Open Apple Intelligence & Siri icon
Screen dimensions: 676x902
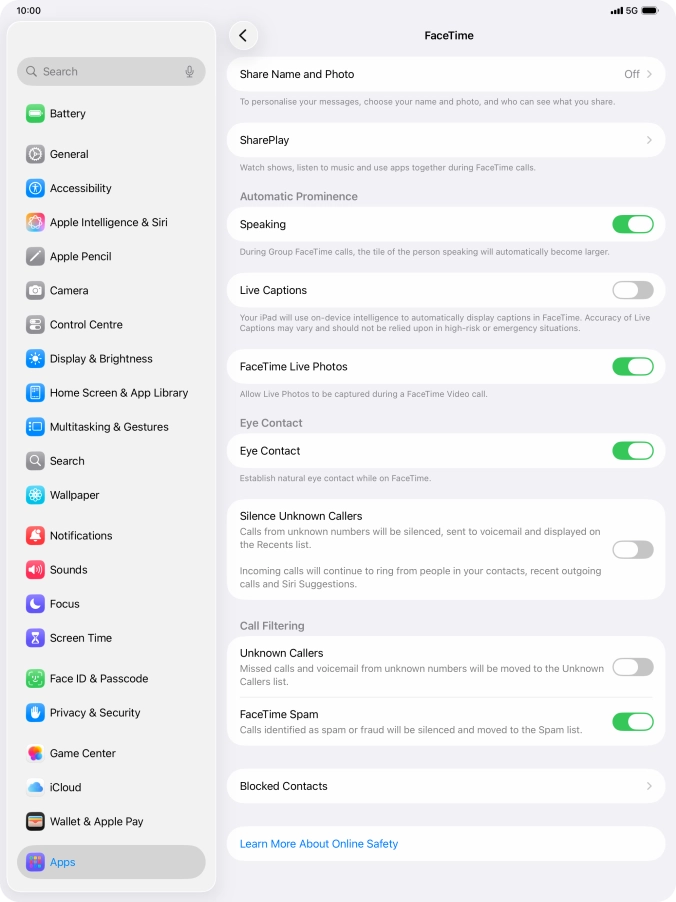[x=35, y=222]
